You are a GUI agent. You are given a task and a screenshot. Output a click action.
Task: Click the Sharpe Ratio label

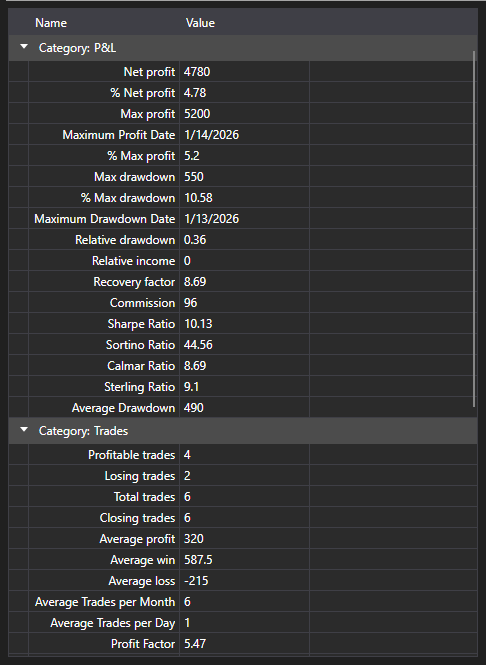point(141,324)
